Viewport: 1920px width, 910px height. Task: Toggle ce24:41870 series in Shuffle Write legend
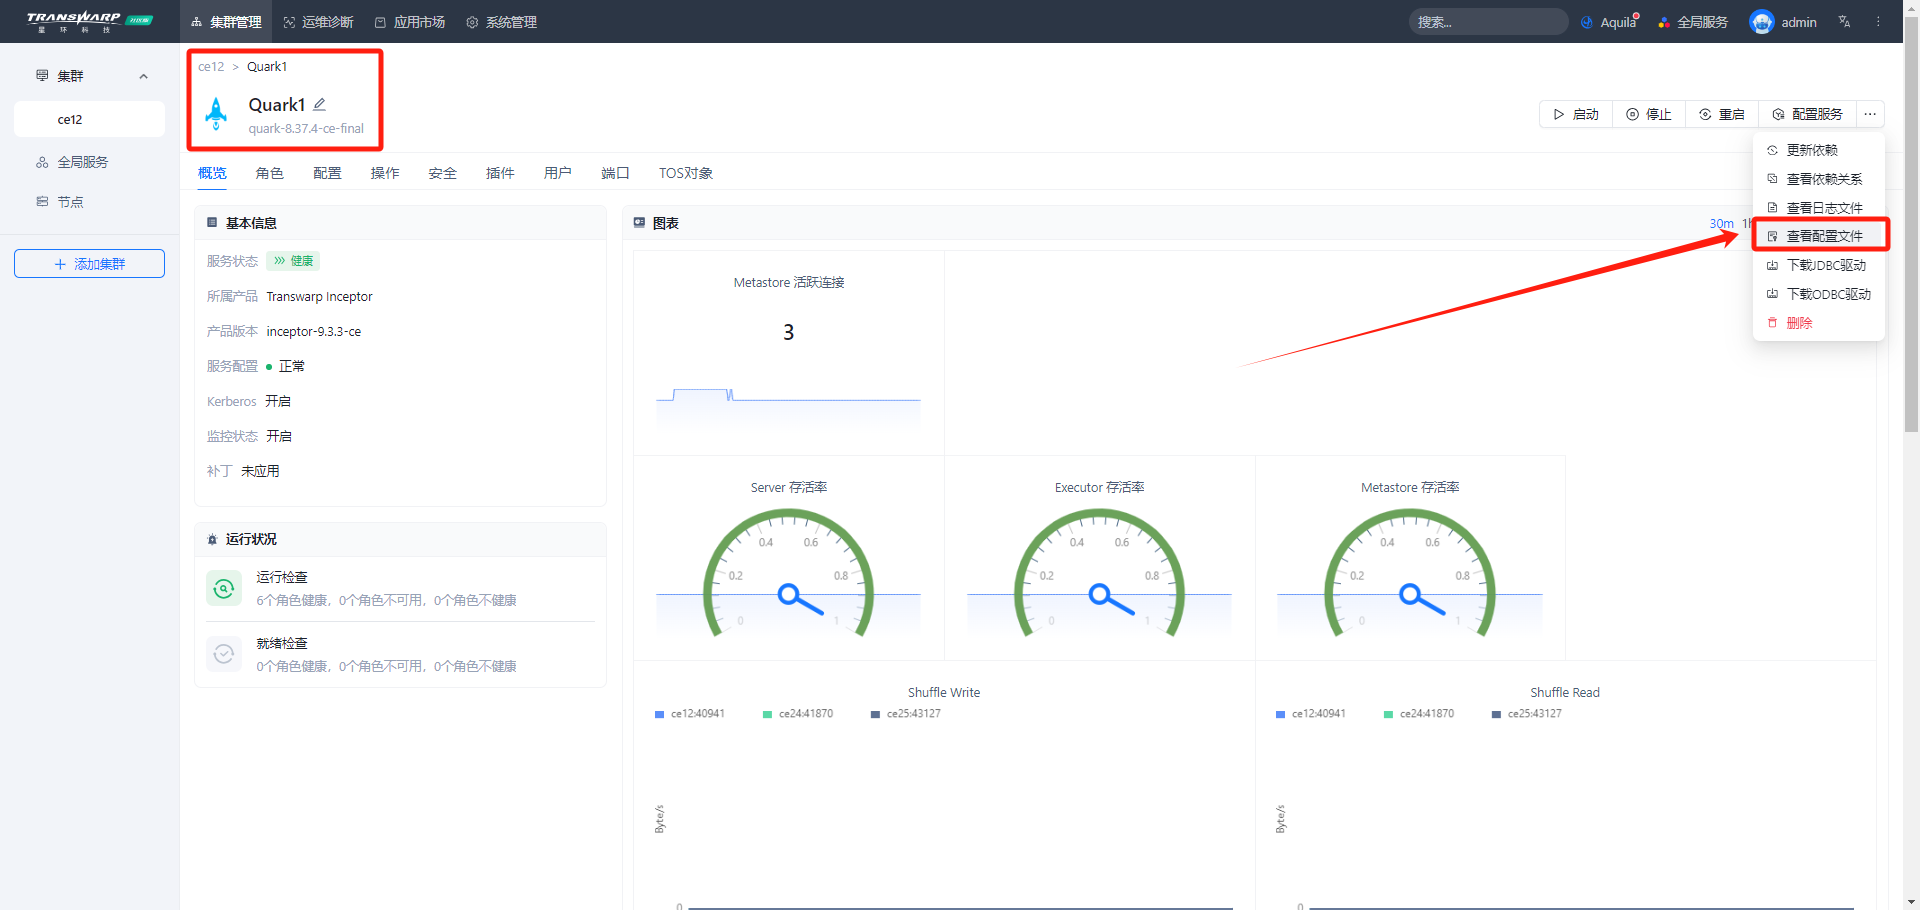(x=798, y=714)
